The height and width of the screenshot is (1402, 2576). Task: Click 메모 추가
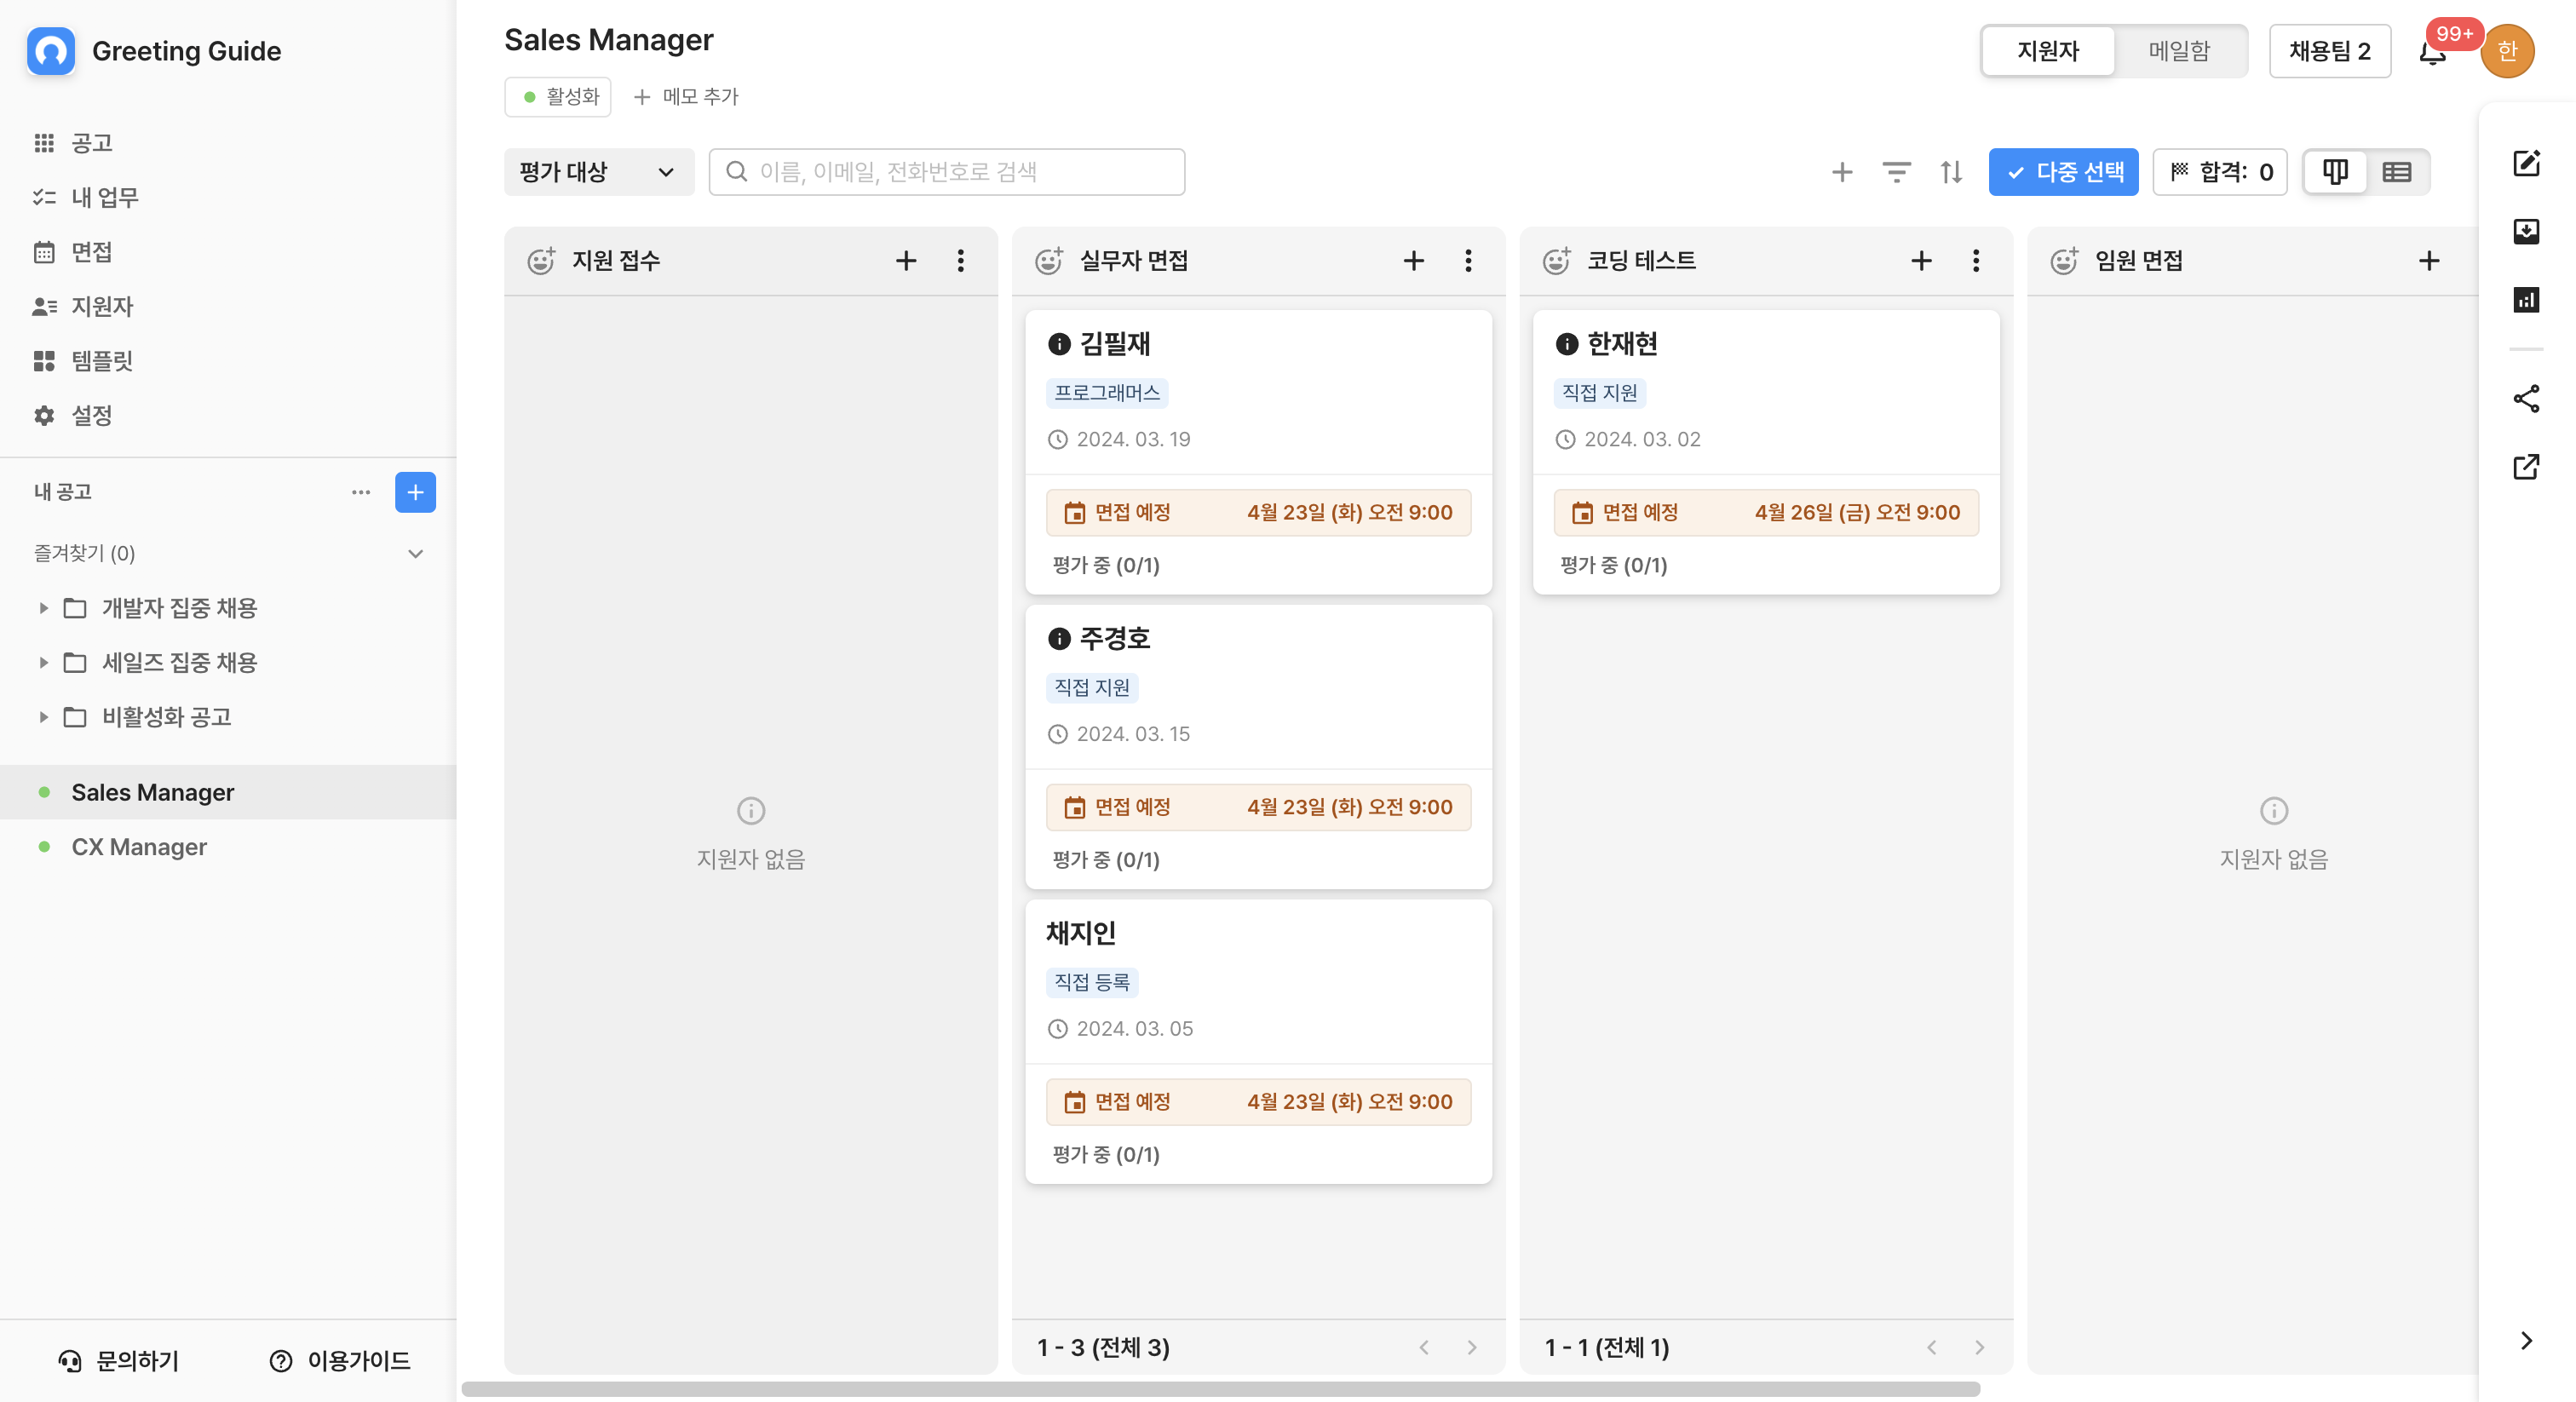[x=686, y=97]
